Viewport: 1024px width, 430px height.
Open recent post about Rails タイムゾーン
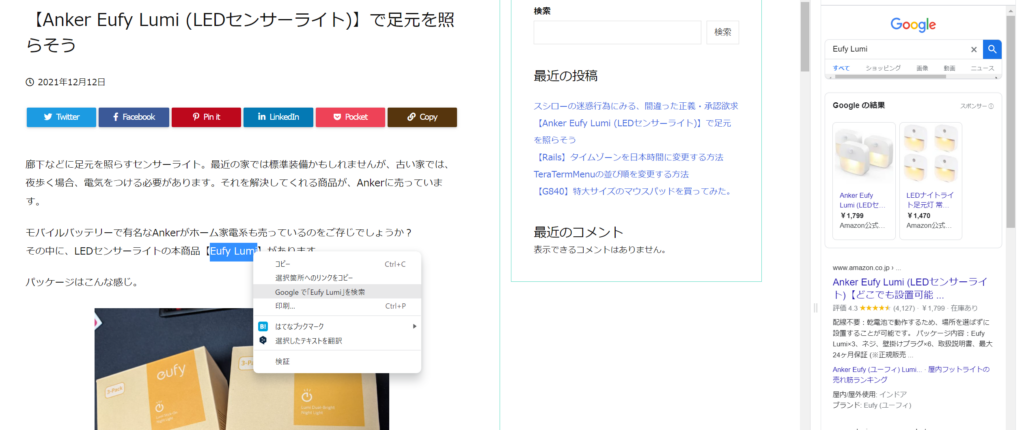click(x=628, y=157)
